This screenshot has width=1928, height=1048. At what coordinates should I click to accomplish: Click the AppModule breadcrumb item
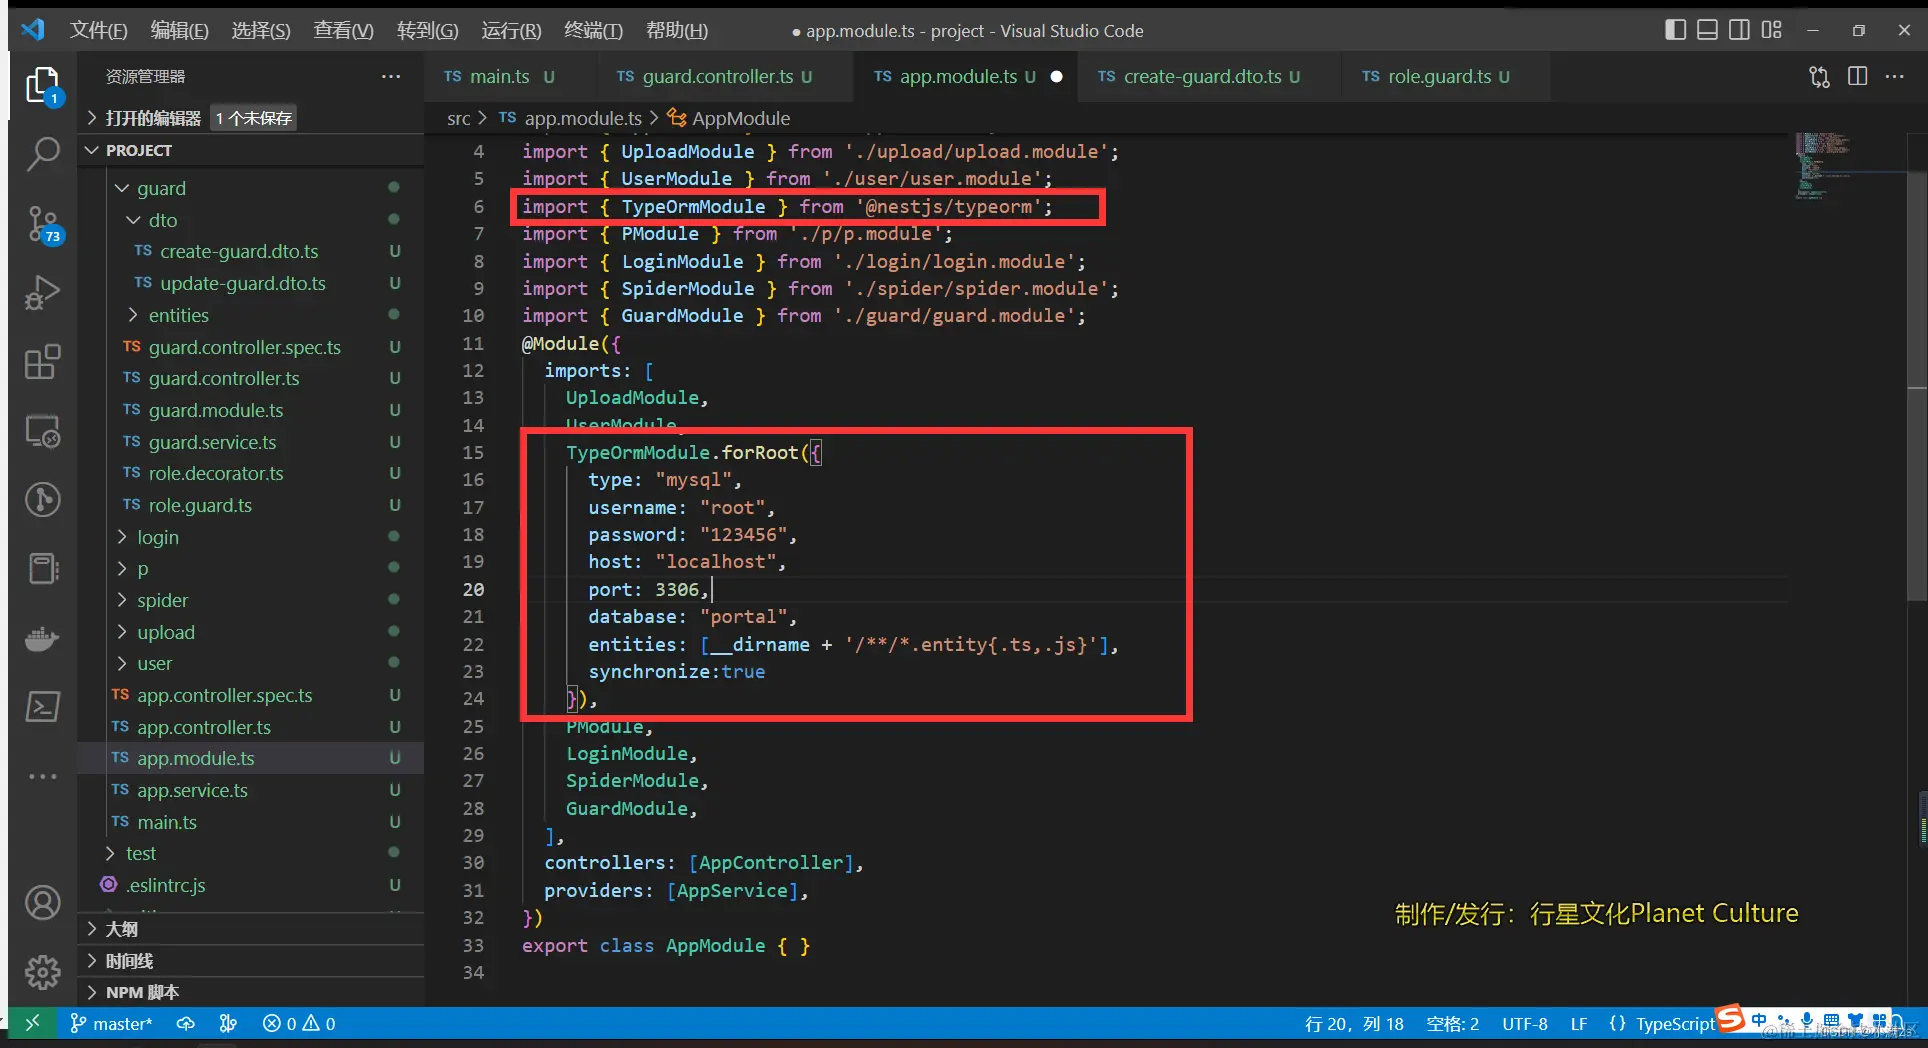[729, 118]
